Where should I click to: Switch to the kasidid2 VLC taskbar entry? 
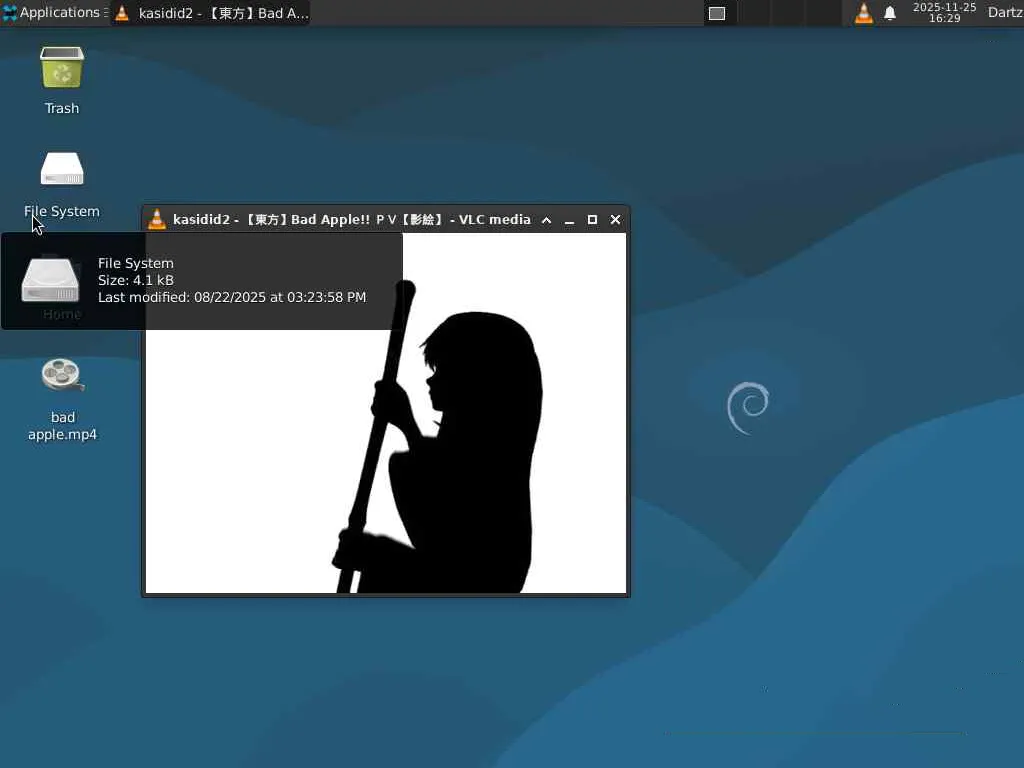click(211, 13)
